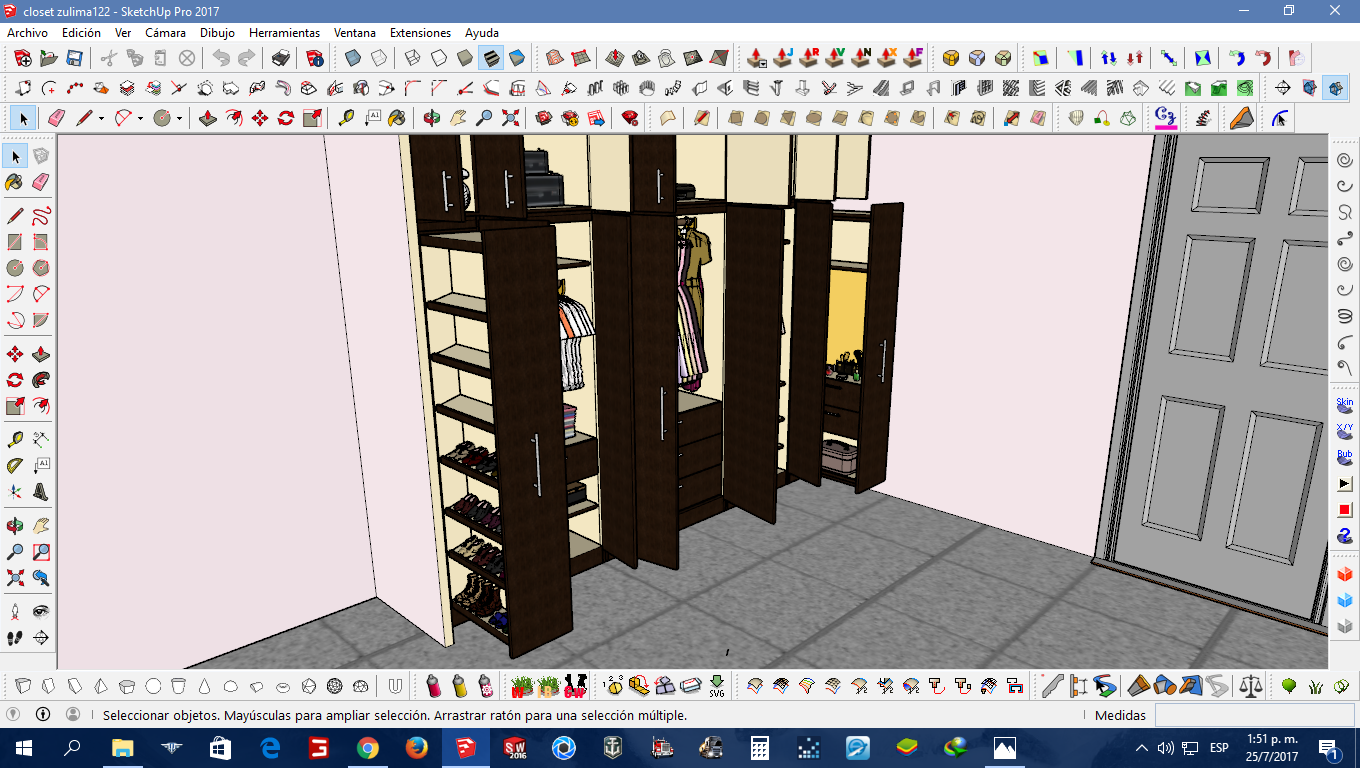
Task: Activate the Walk tool footprints icon
Action: [x=15, y=637]
